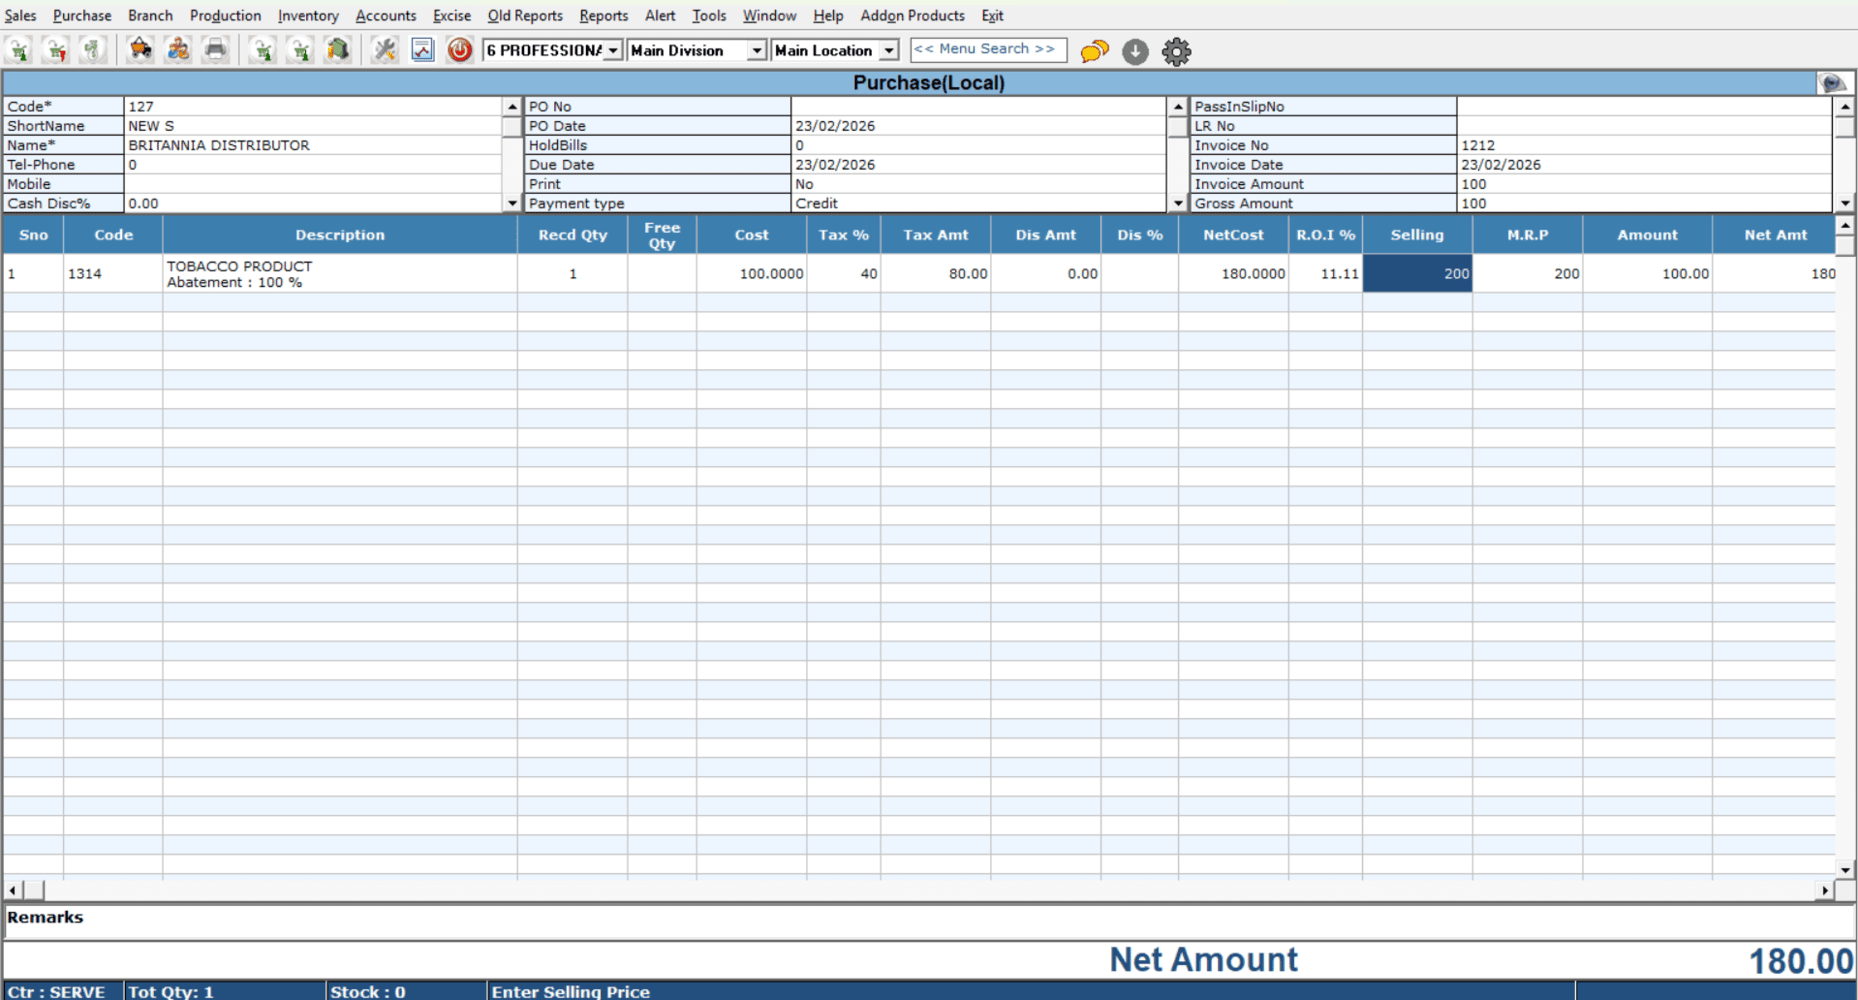Click the icon at right of Purchase(Local) title
This screenshot has width=1858, height=1000.
[x=1832, y=83]
